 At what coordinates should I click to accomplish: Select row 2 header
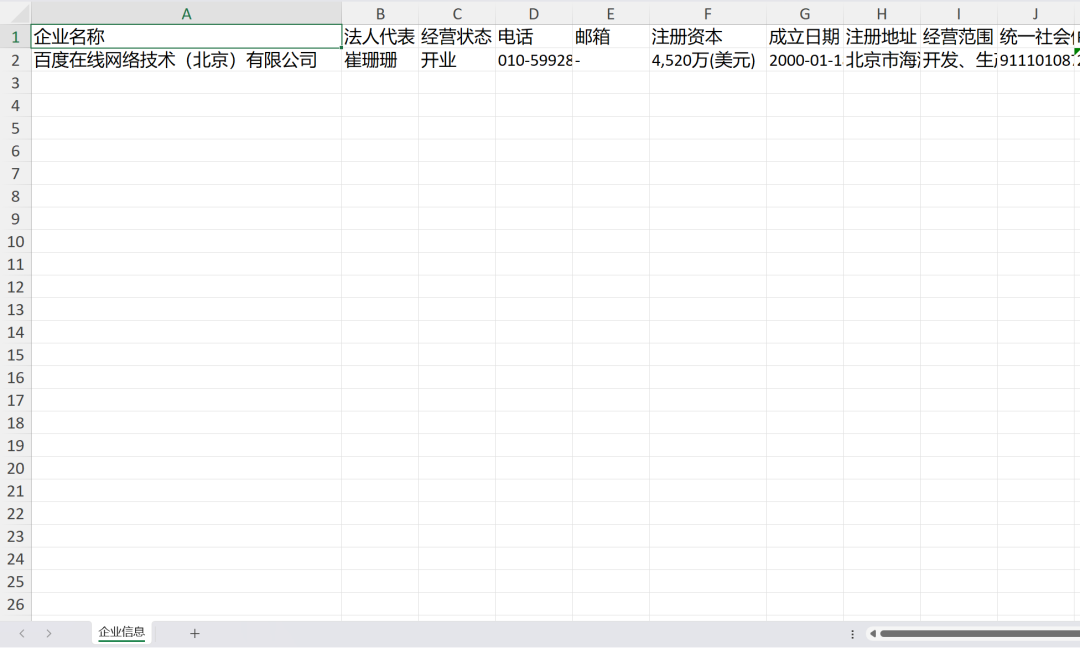pos(15,60)
